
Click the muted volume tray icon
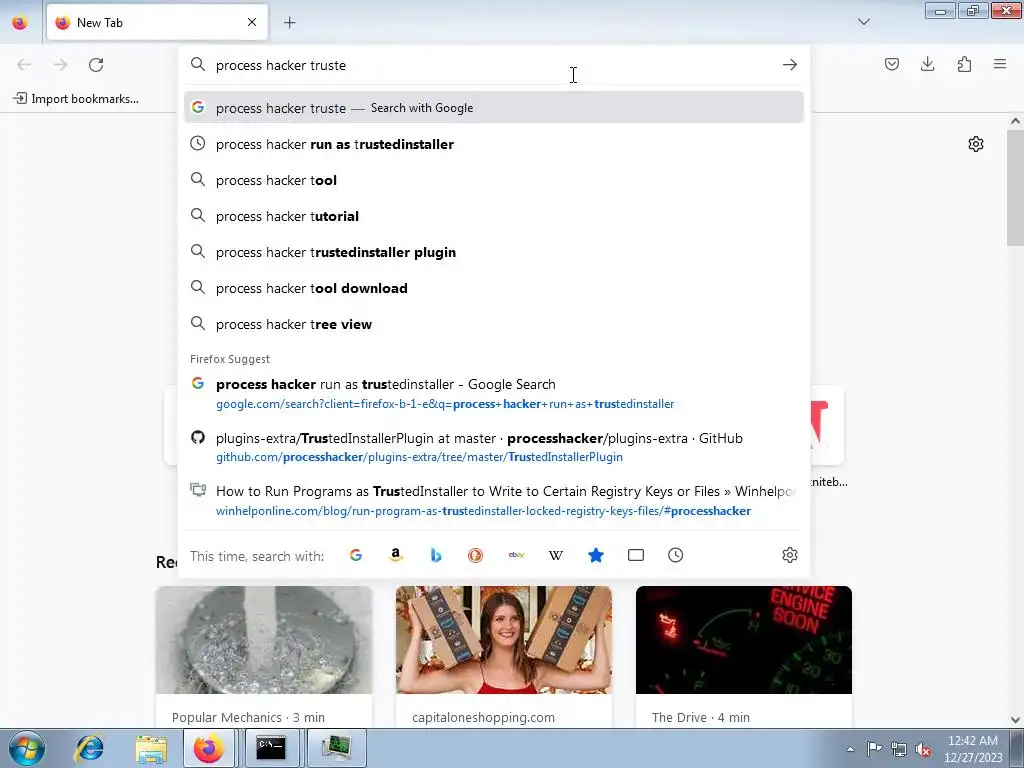point(923,749)
